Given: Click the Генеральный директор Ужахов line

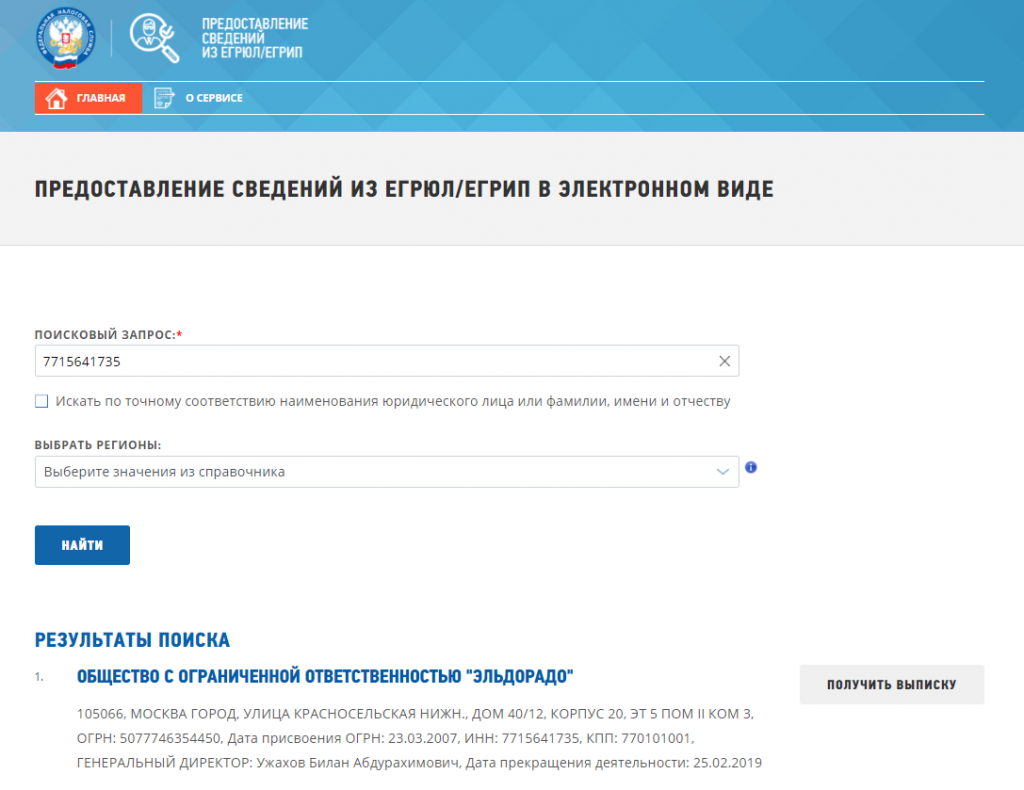Looking at the screenshot, I should [419, 763].
